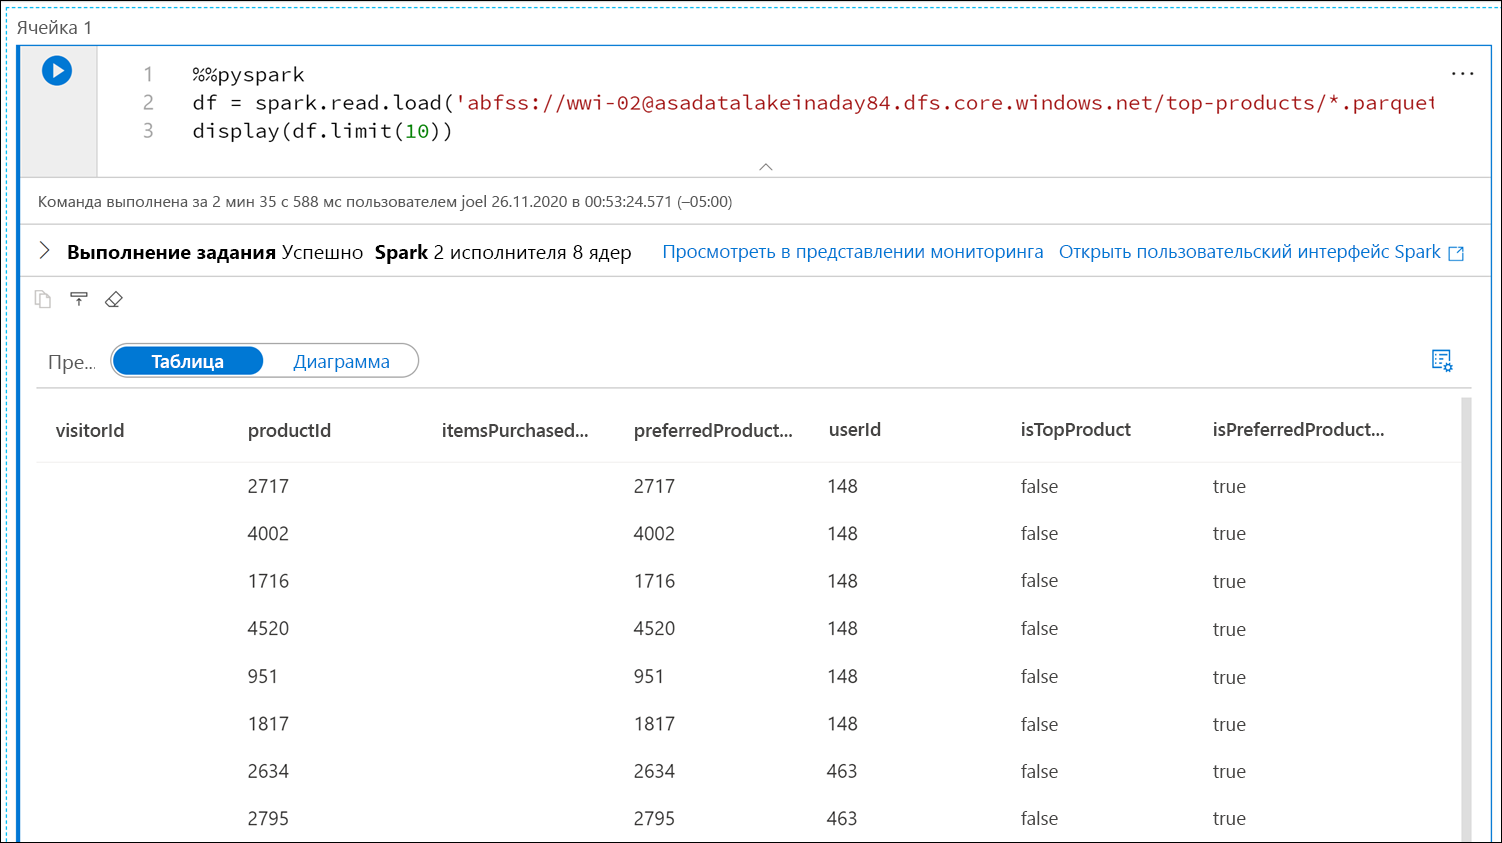Screen dimensions: 1502x843
Task: Sort by the visitorId column header
Action: 90,431
